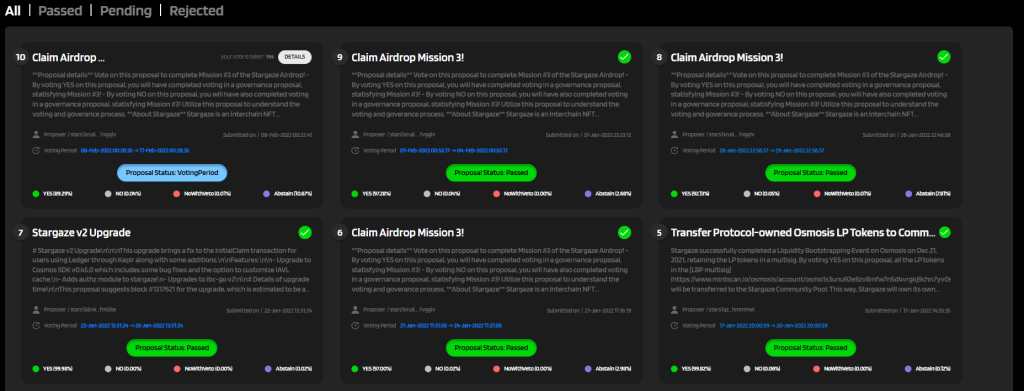The height and width of the screenshot is (391, 1024).
Task: Click voting period dates 22-Jan-2022 to 25-Jan-2022
Action: click(x=132, y=325)
